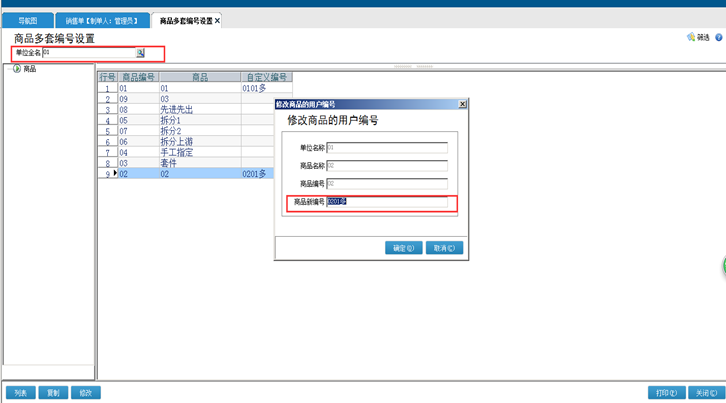Click into the 单位全名 text field
The height and width of the screenshot is (403, 726).
(x=88, y=53)
